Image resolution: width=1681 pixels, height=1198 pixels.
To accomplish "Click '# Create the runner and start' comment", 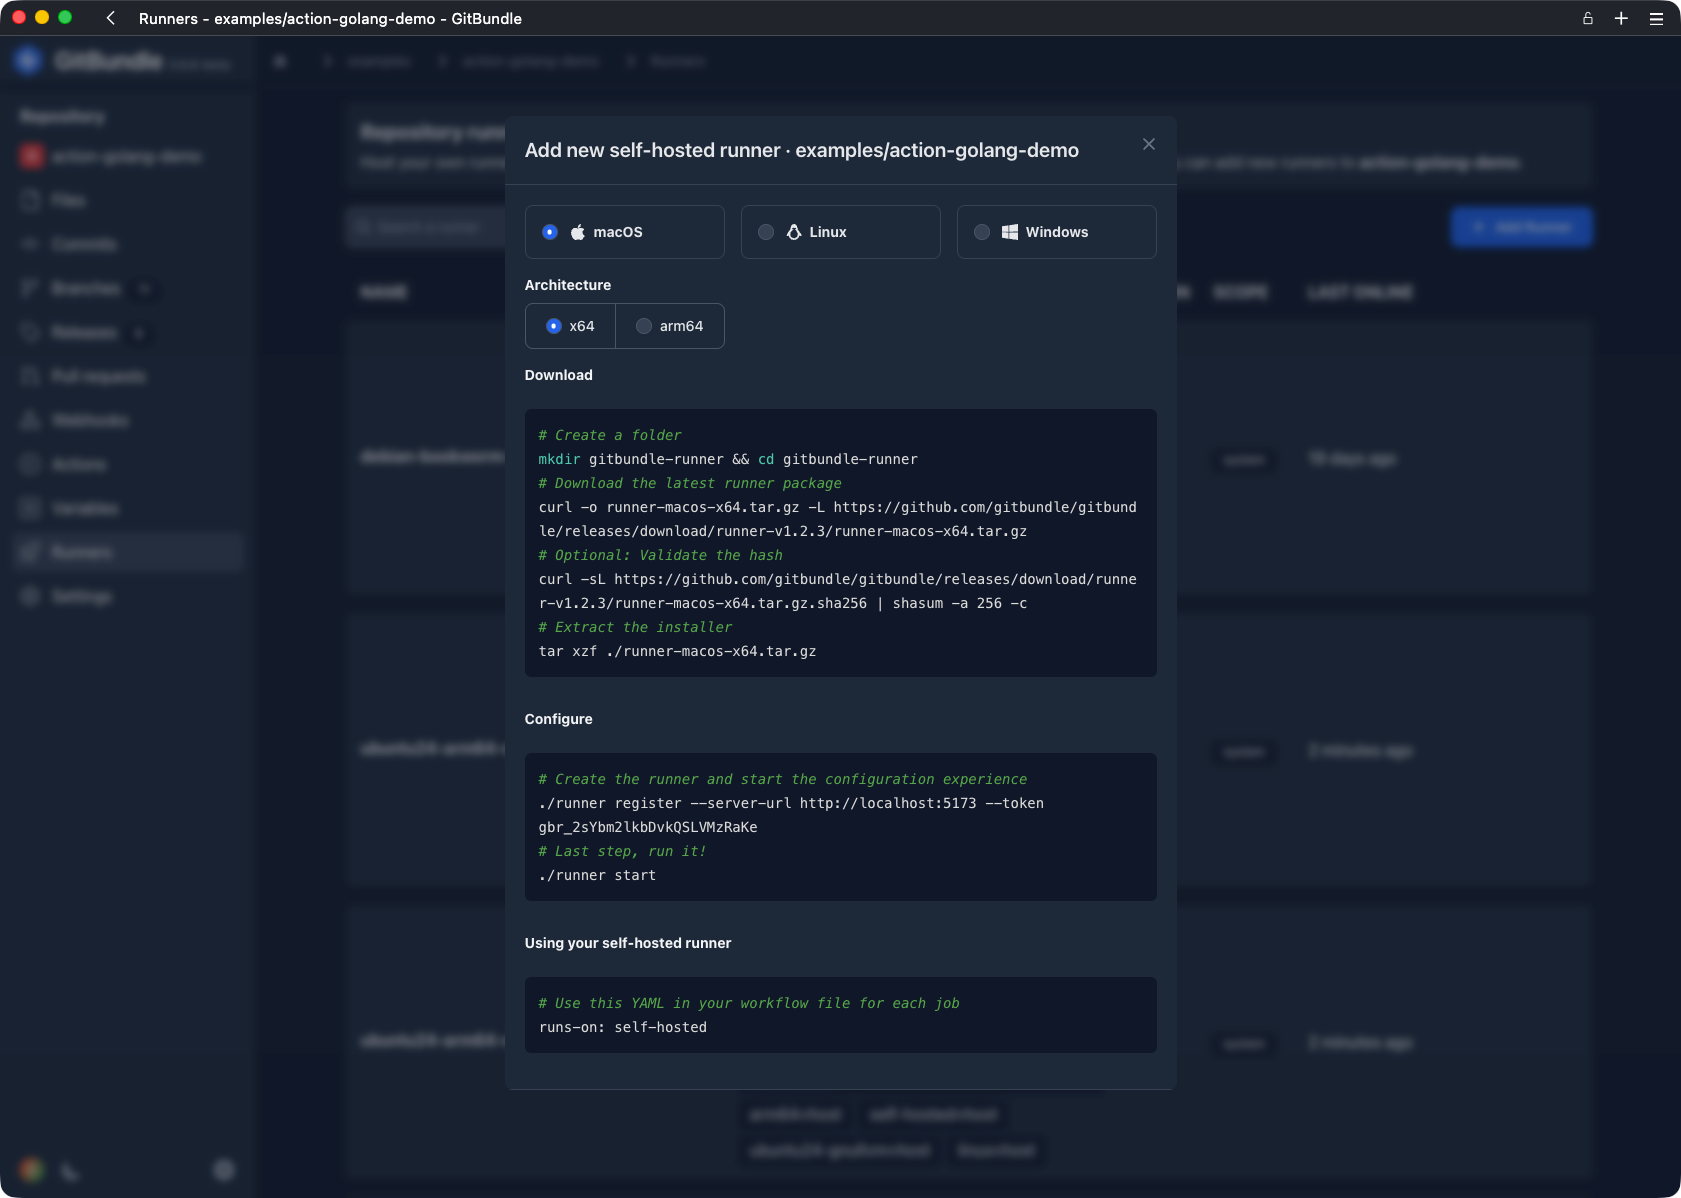I will (x=783, y=779).
